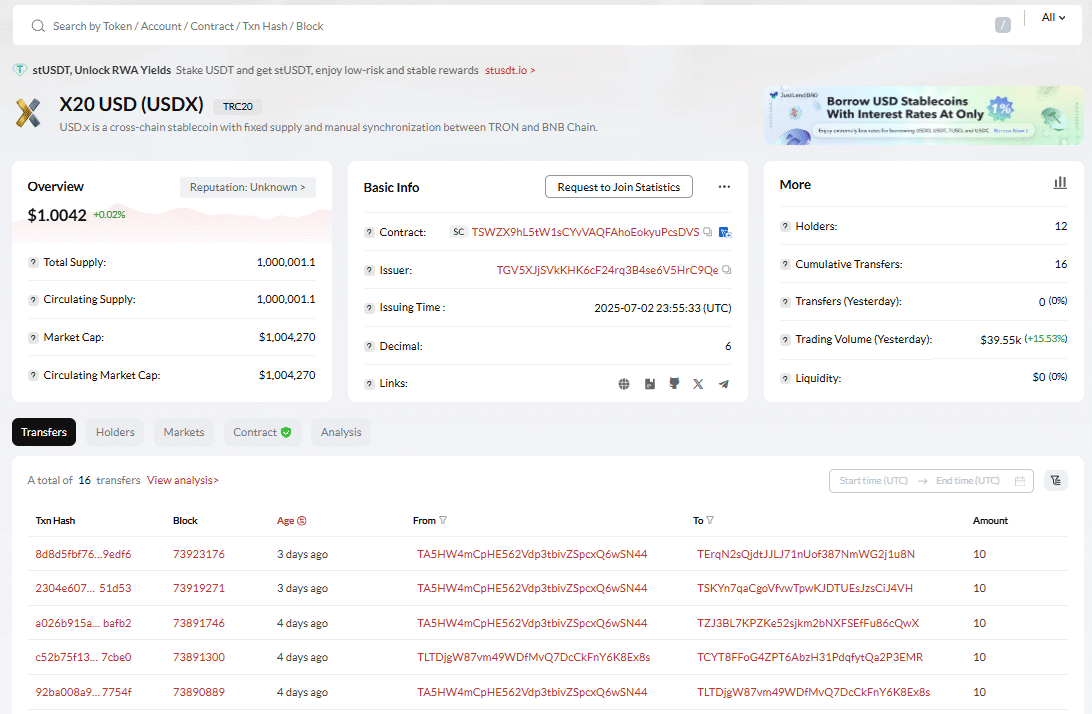Open the To column filter
The height and width of the screenshot is (714, 1092).
tap(710, 520)
